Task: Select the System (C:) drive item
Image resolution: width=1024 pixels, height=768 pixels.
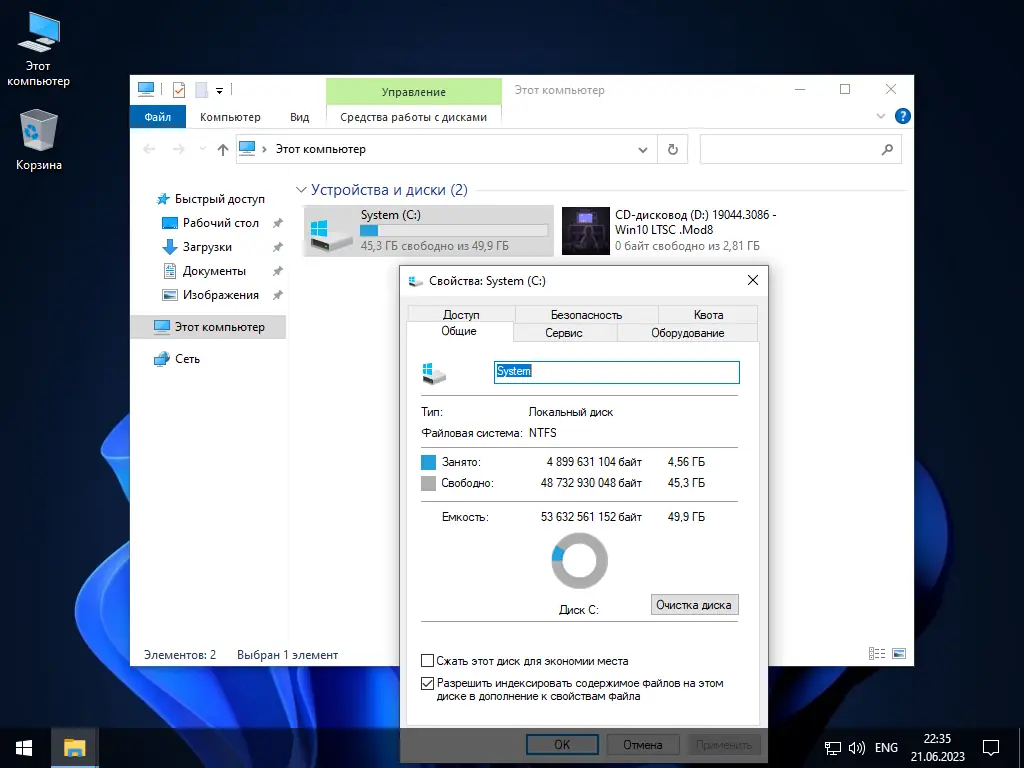Action: pyautogui.click(x=428, y=231)
